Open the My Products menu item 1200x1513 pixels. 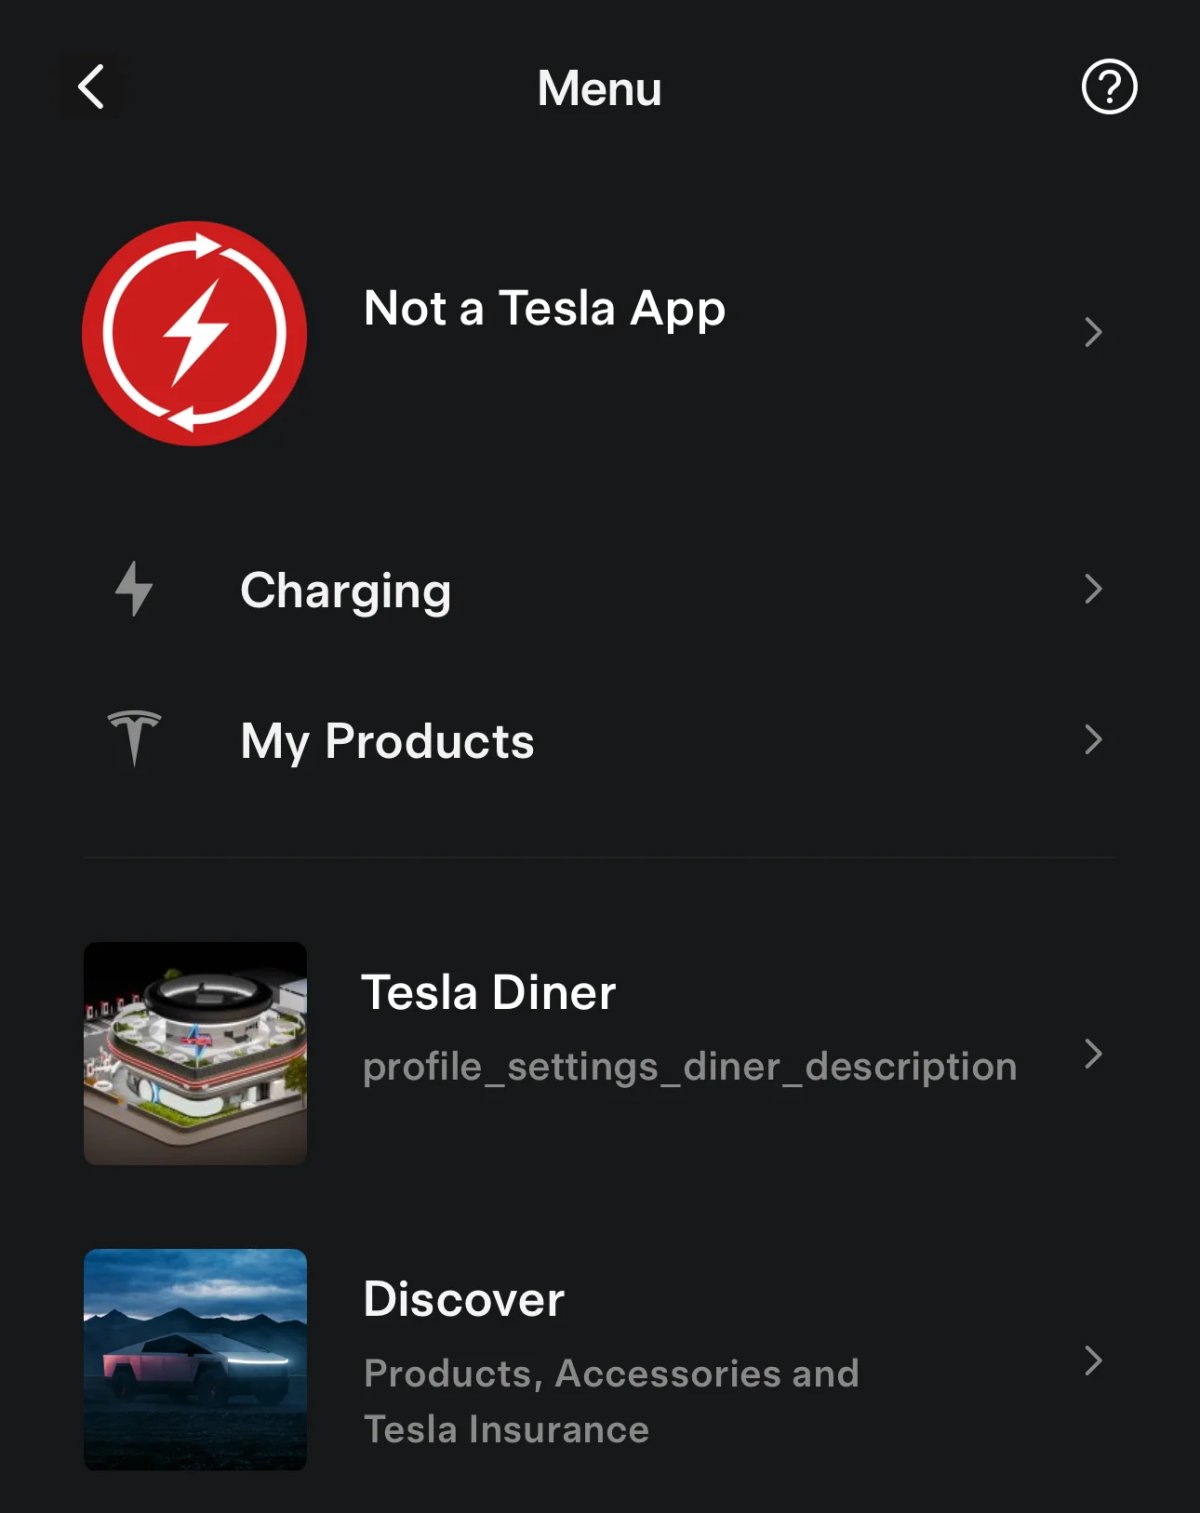[x=600, y=740]
